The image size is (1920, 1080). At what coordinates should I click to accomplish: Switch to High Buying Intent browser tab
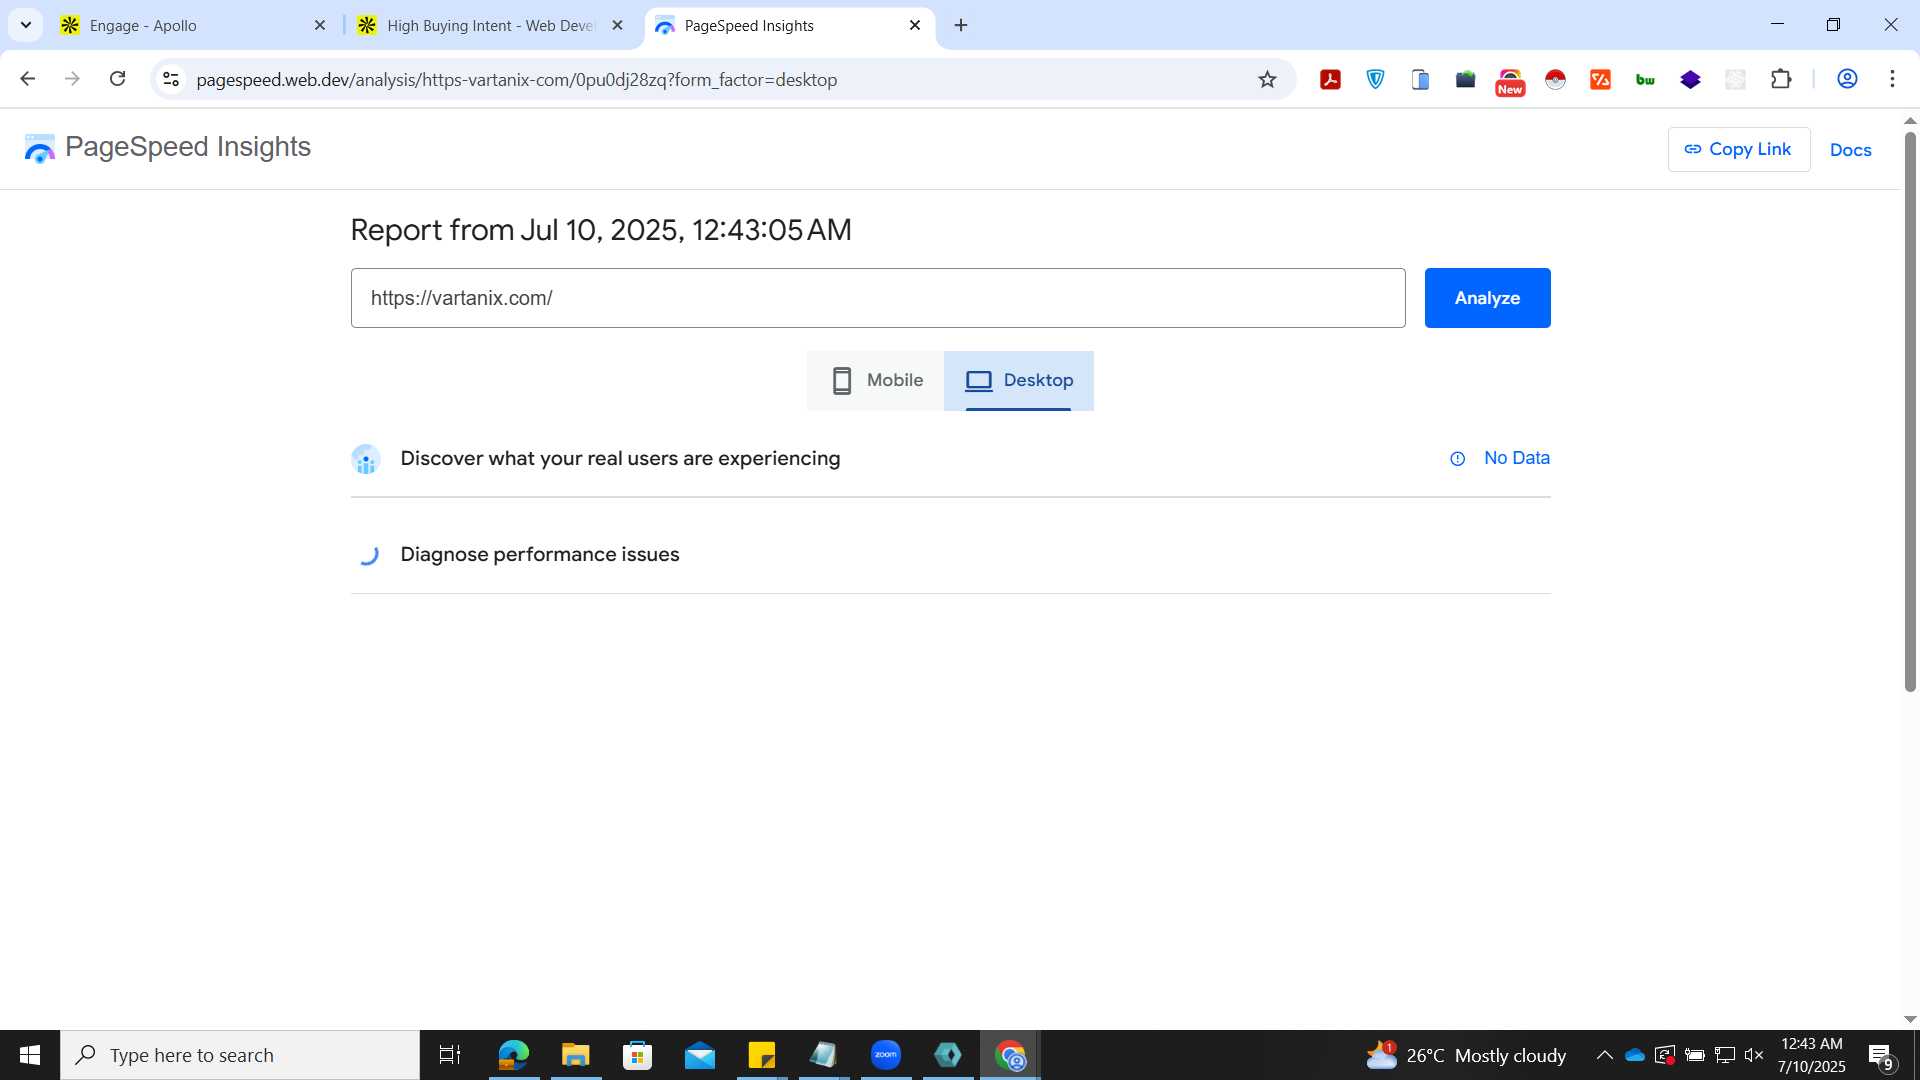pos(490,26)
